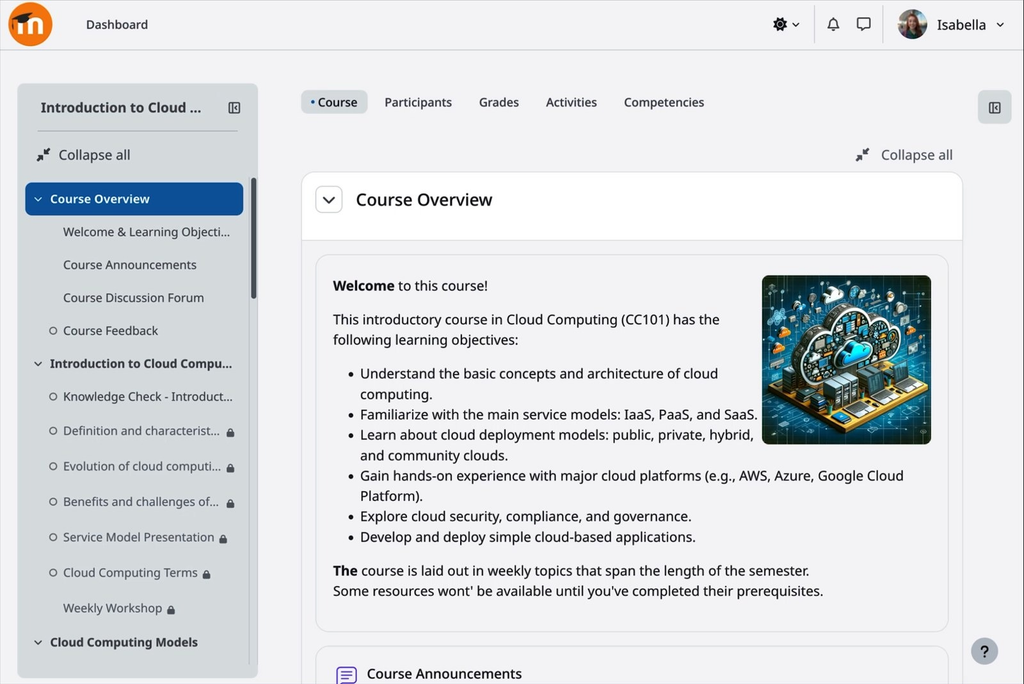
Task: Click the lock icon beside Weekly Workshop
Action: [x=171, y=610]
